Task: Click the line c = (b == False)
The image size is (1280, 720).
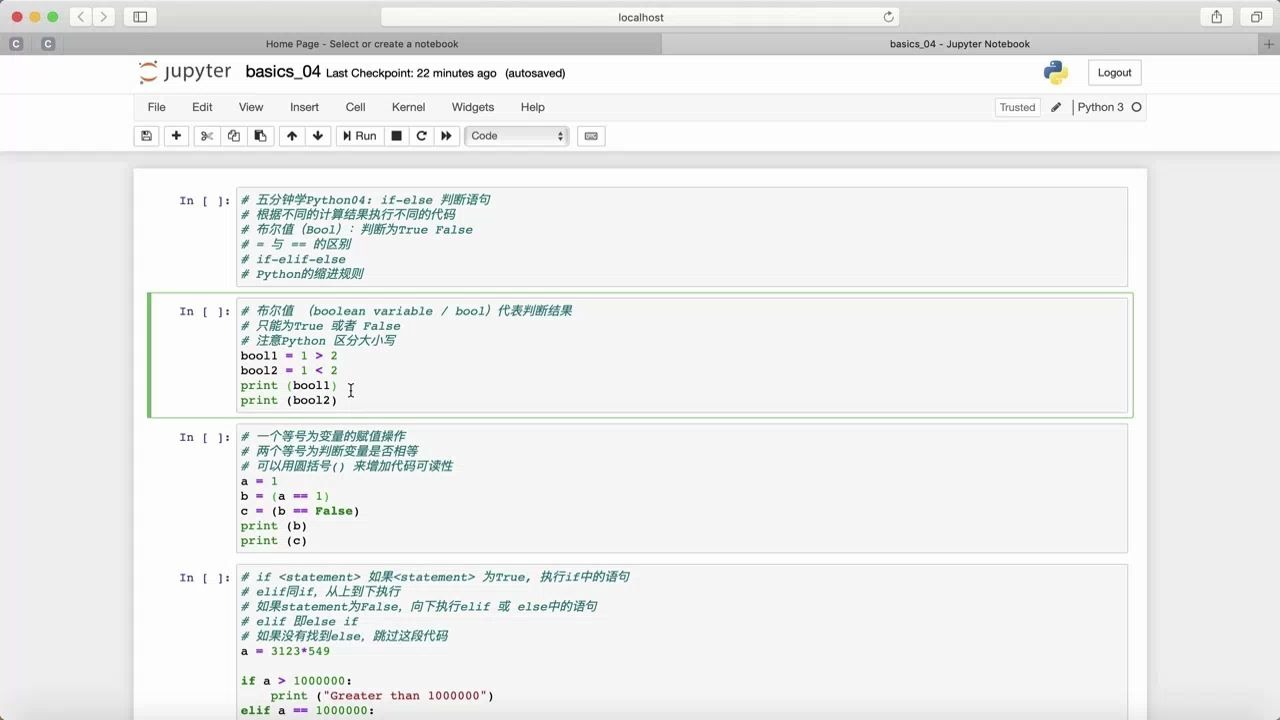Action: click(300, 511)
